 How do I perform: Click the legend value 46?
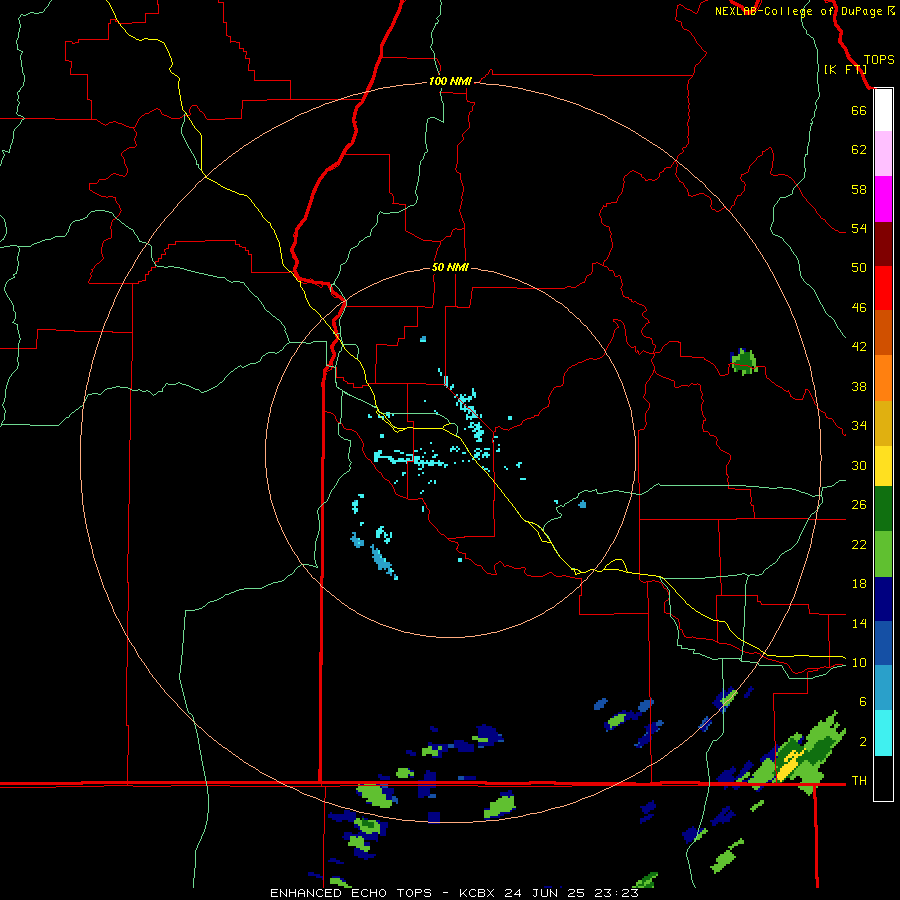pyautogui.click(x=859, y=308)
